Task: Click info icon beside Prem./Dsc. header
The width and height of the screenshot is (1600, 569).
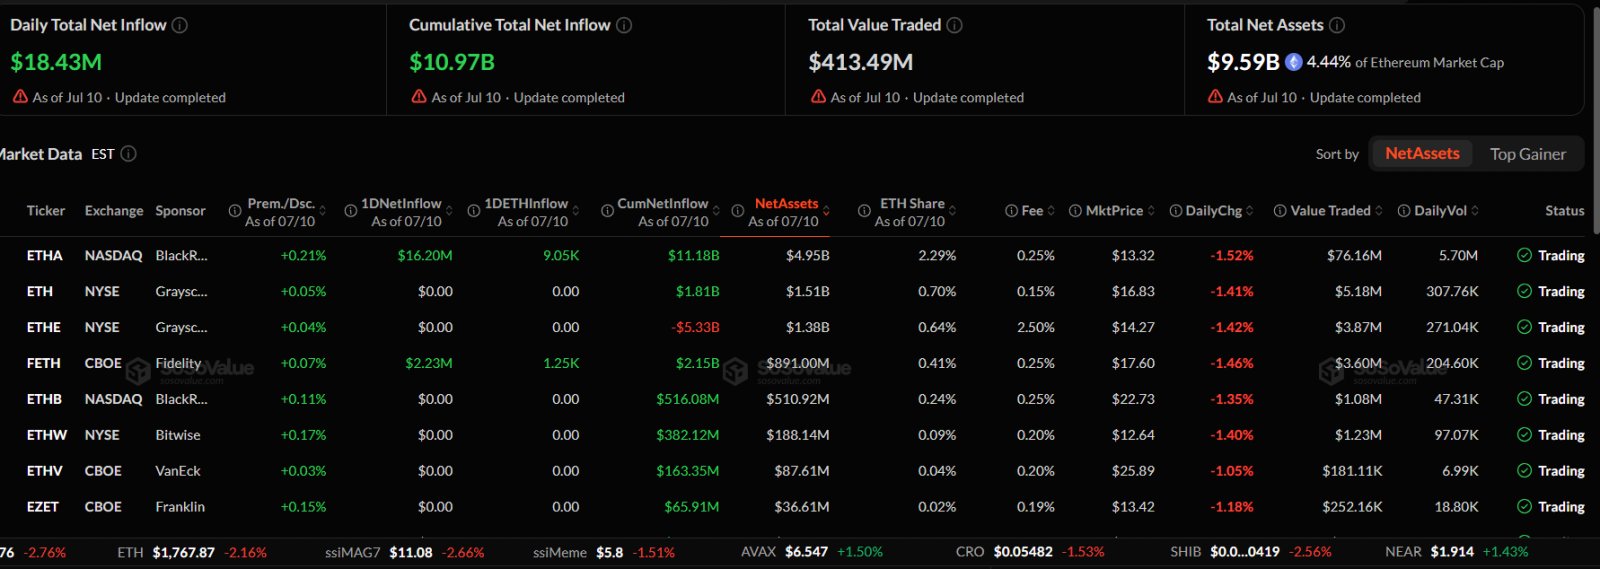Action: [235, 211]
